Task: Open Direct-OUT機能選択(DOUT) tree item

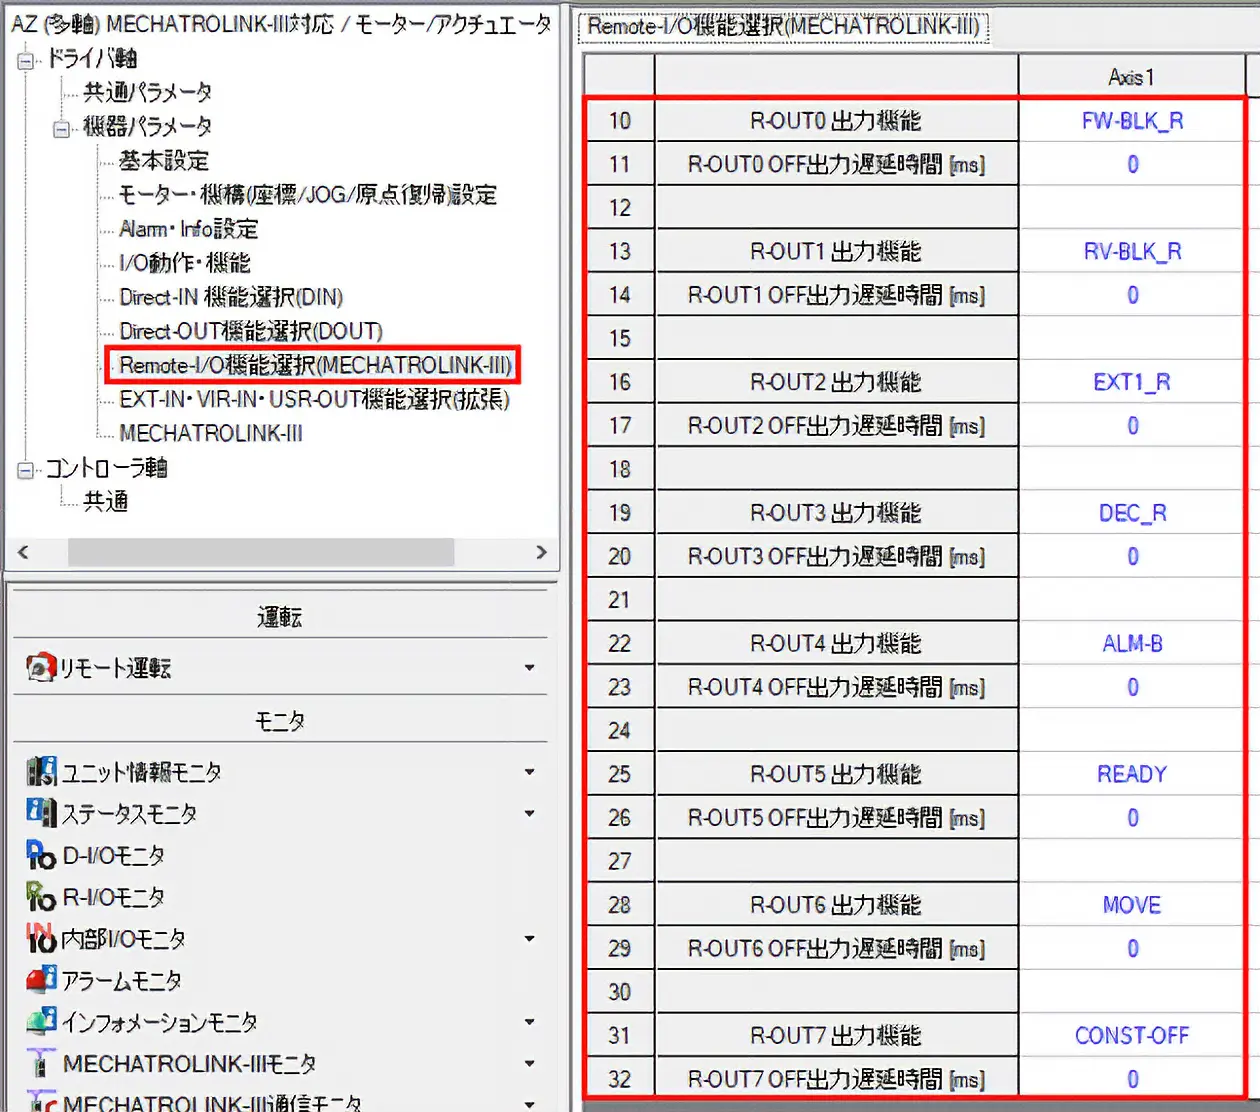Action: 251,330
